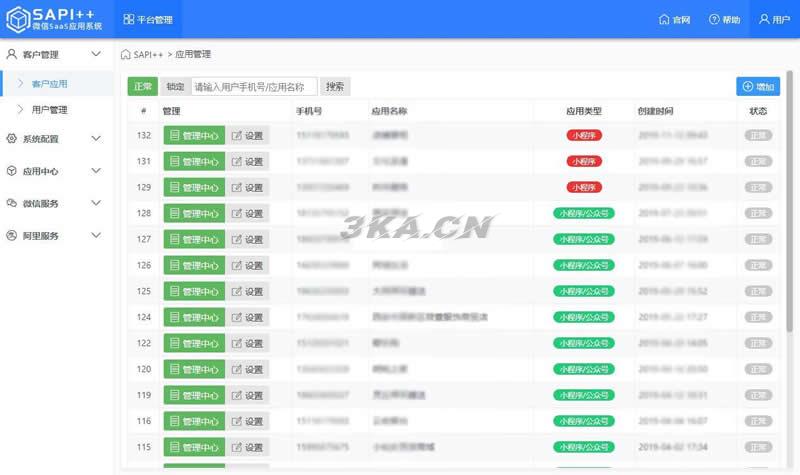The height and width of the screenshot is (475, 800).
Task: Click 管理中心 button for row 120
Action: click(x=194, y=369)
